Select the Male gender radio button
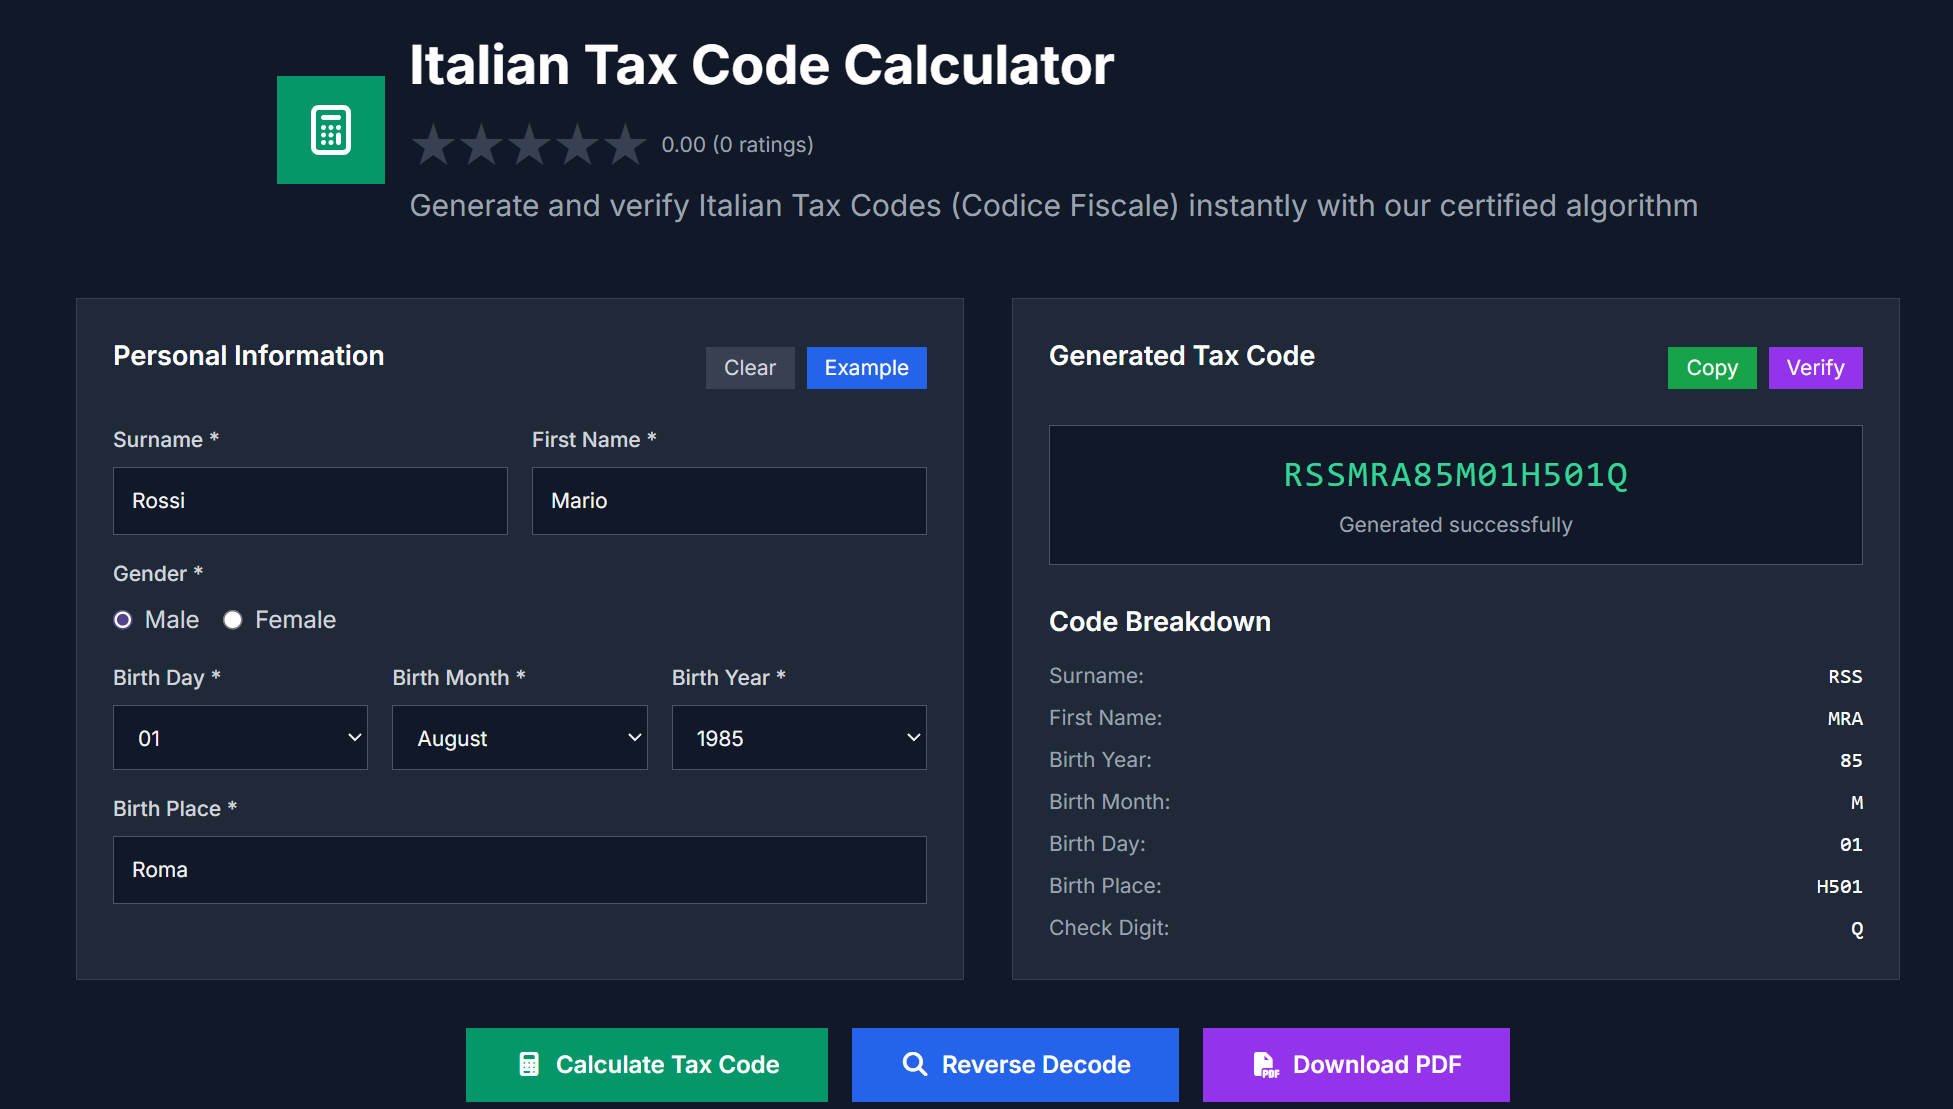Screen dimensions: 1953x1109 point(123,619)
